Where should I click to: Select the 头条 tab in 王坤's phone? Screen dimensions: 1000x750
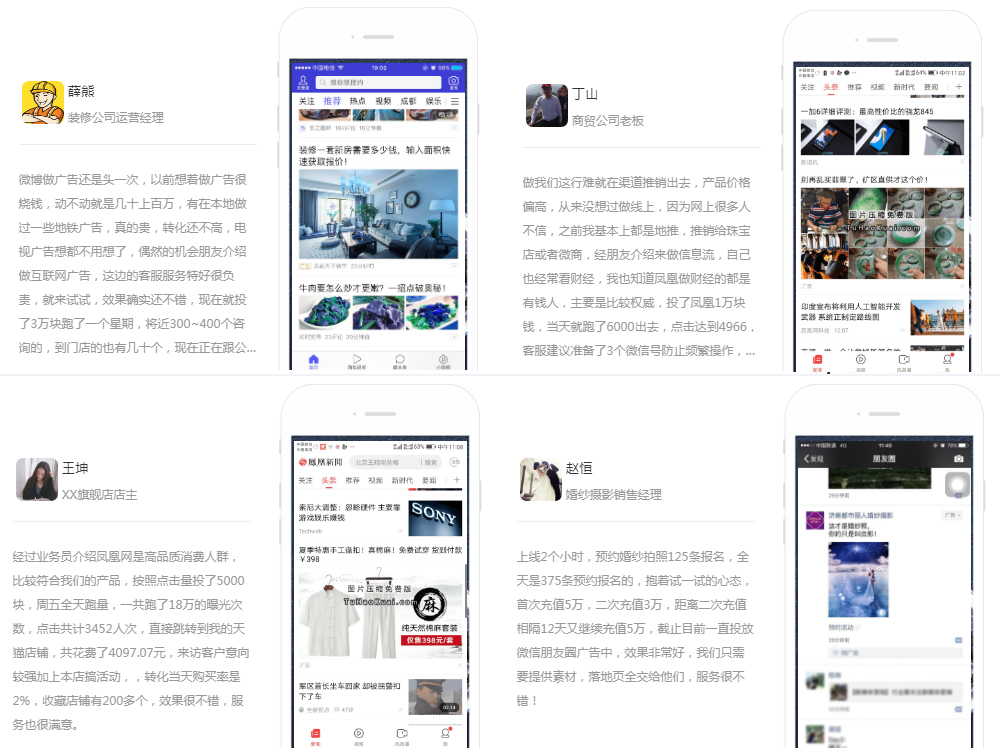tap(328, 480)
